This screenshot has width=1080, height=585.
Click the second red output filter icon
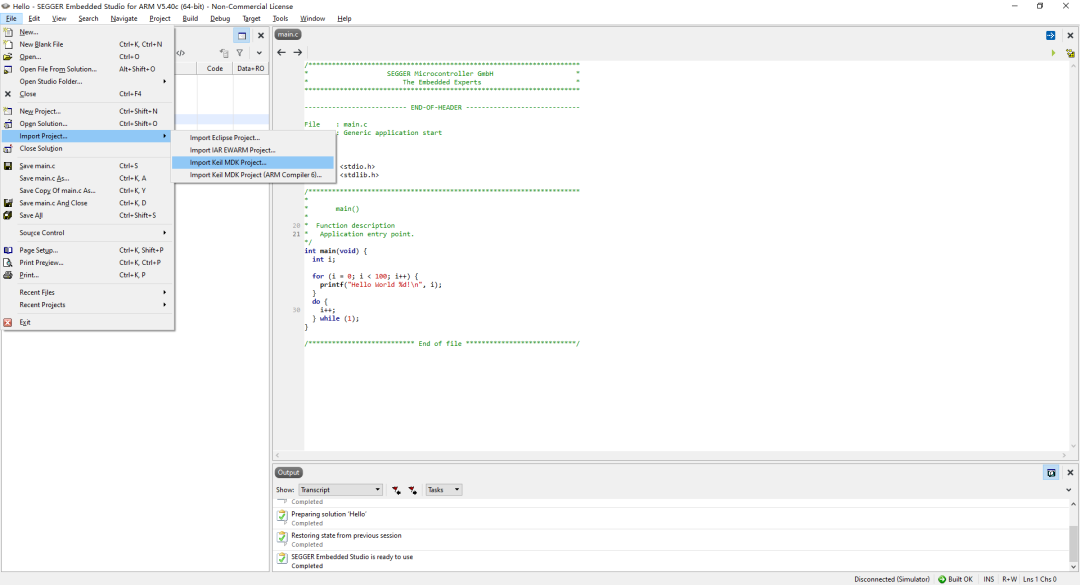coord(412,490)
